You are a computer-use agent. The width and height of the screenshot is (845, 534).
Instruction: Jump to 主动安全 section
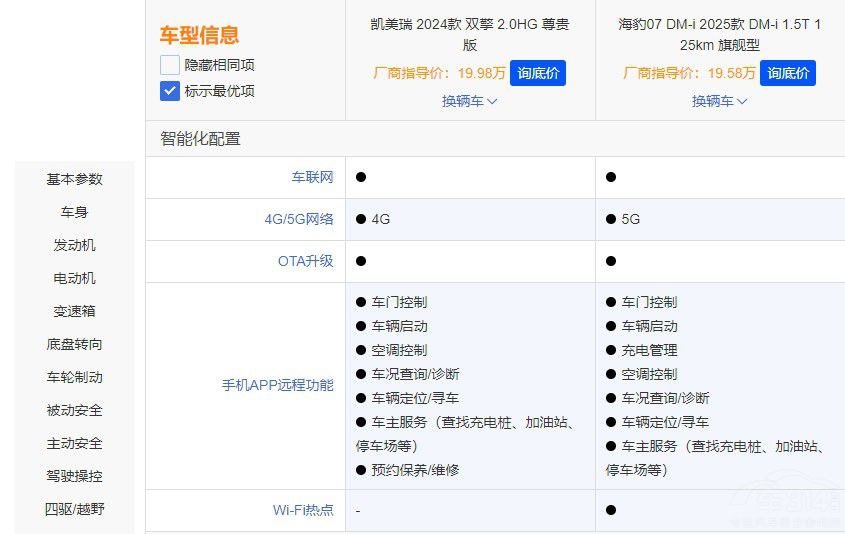74,443
